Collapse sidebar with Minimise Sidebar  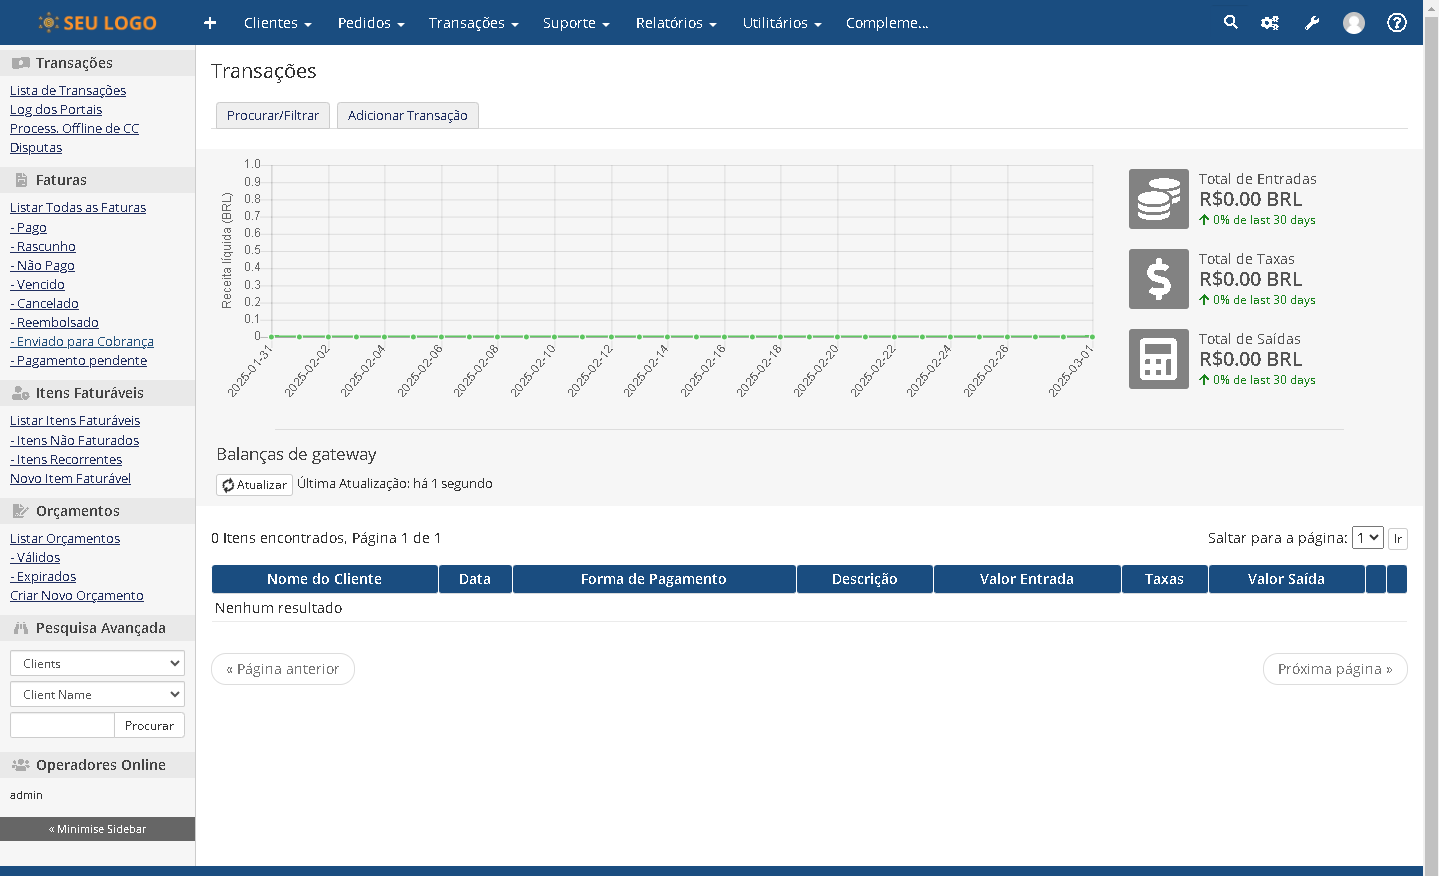point(97,829)
